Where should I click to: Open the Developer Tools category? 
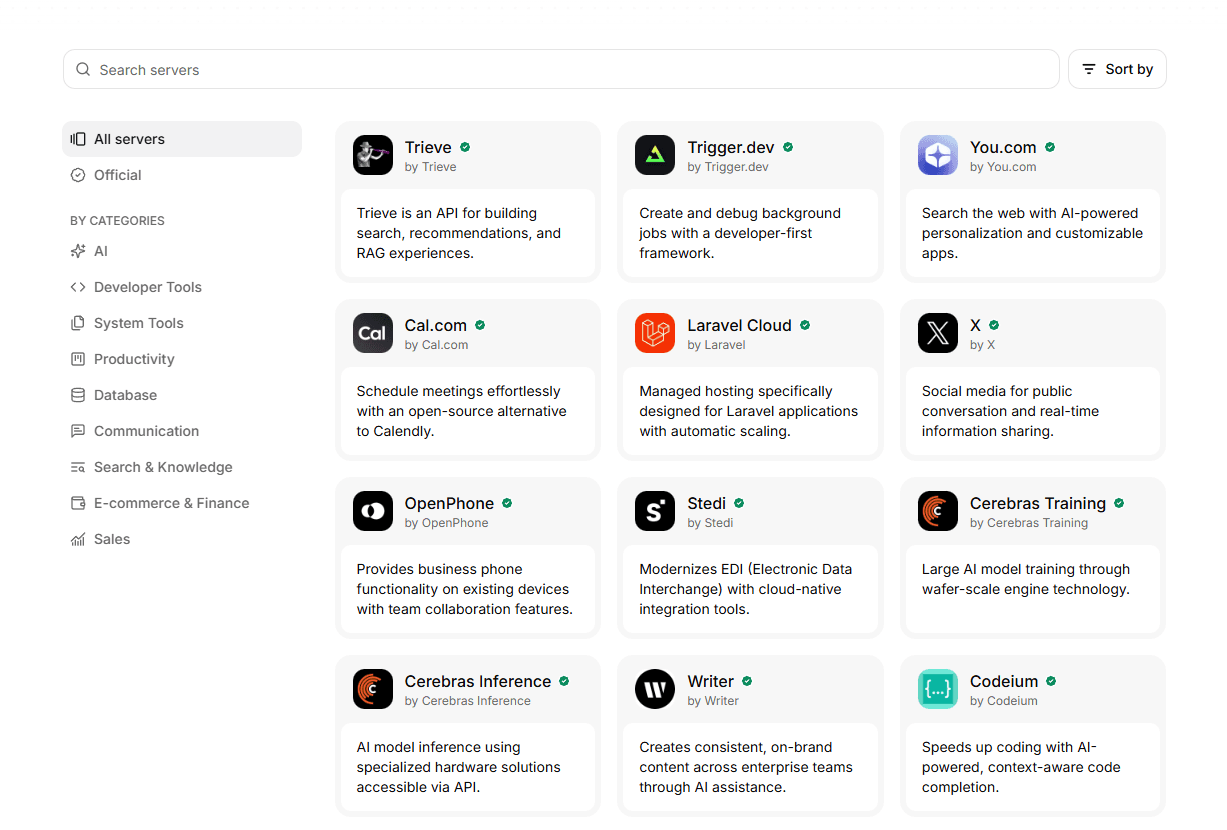(147, 287)
